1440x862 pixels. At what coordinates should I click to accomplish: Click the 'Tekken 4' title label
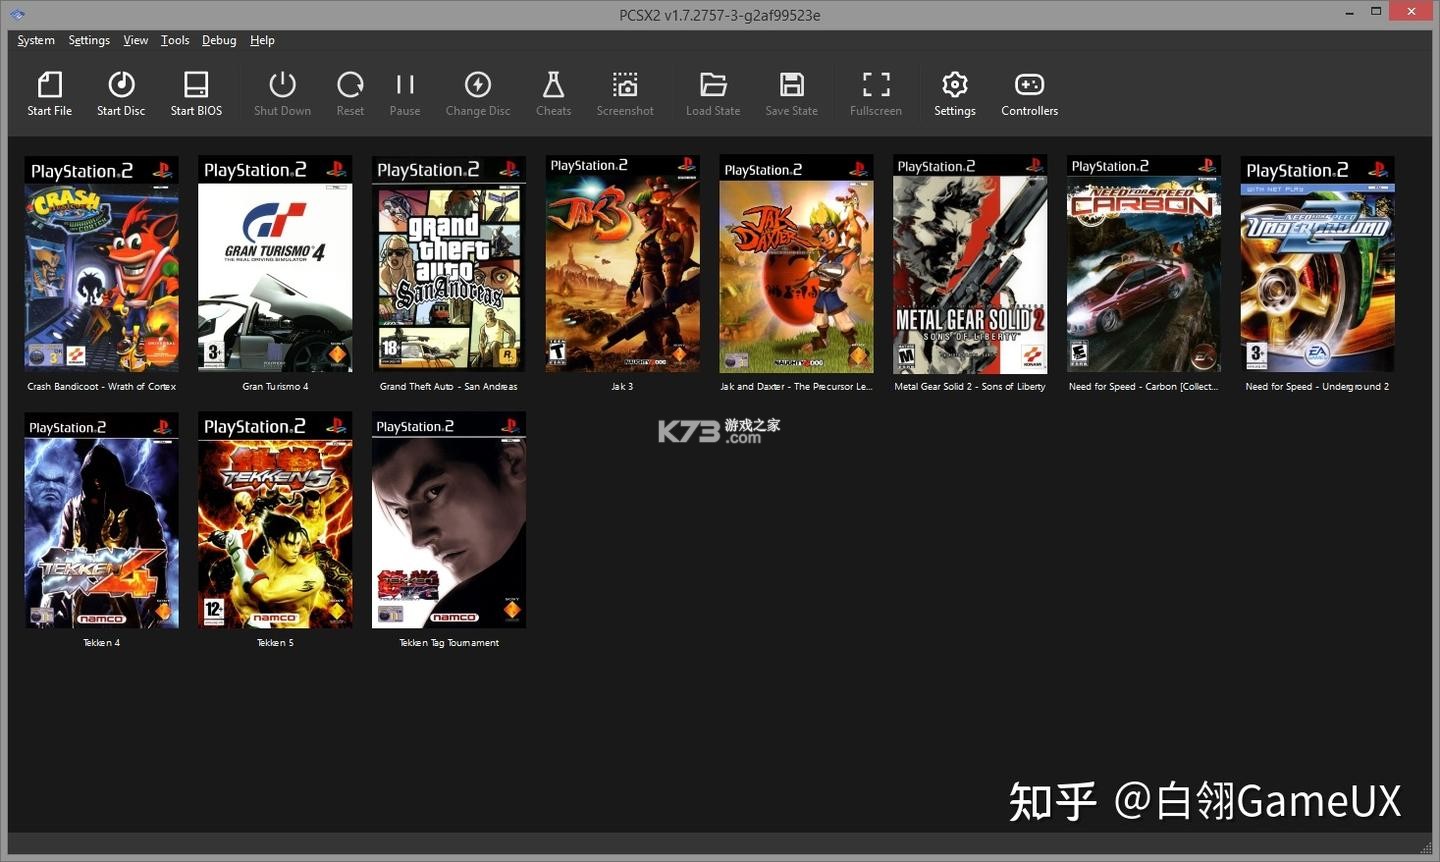(102, 643)
